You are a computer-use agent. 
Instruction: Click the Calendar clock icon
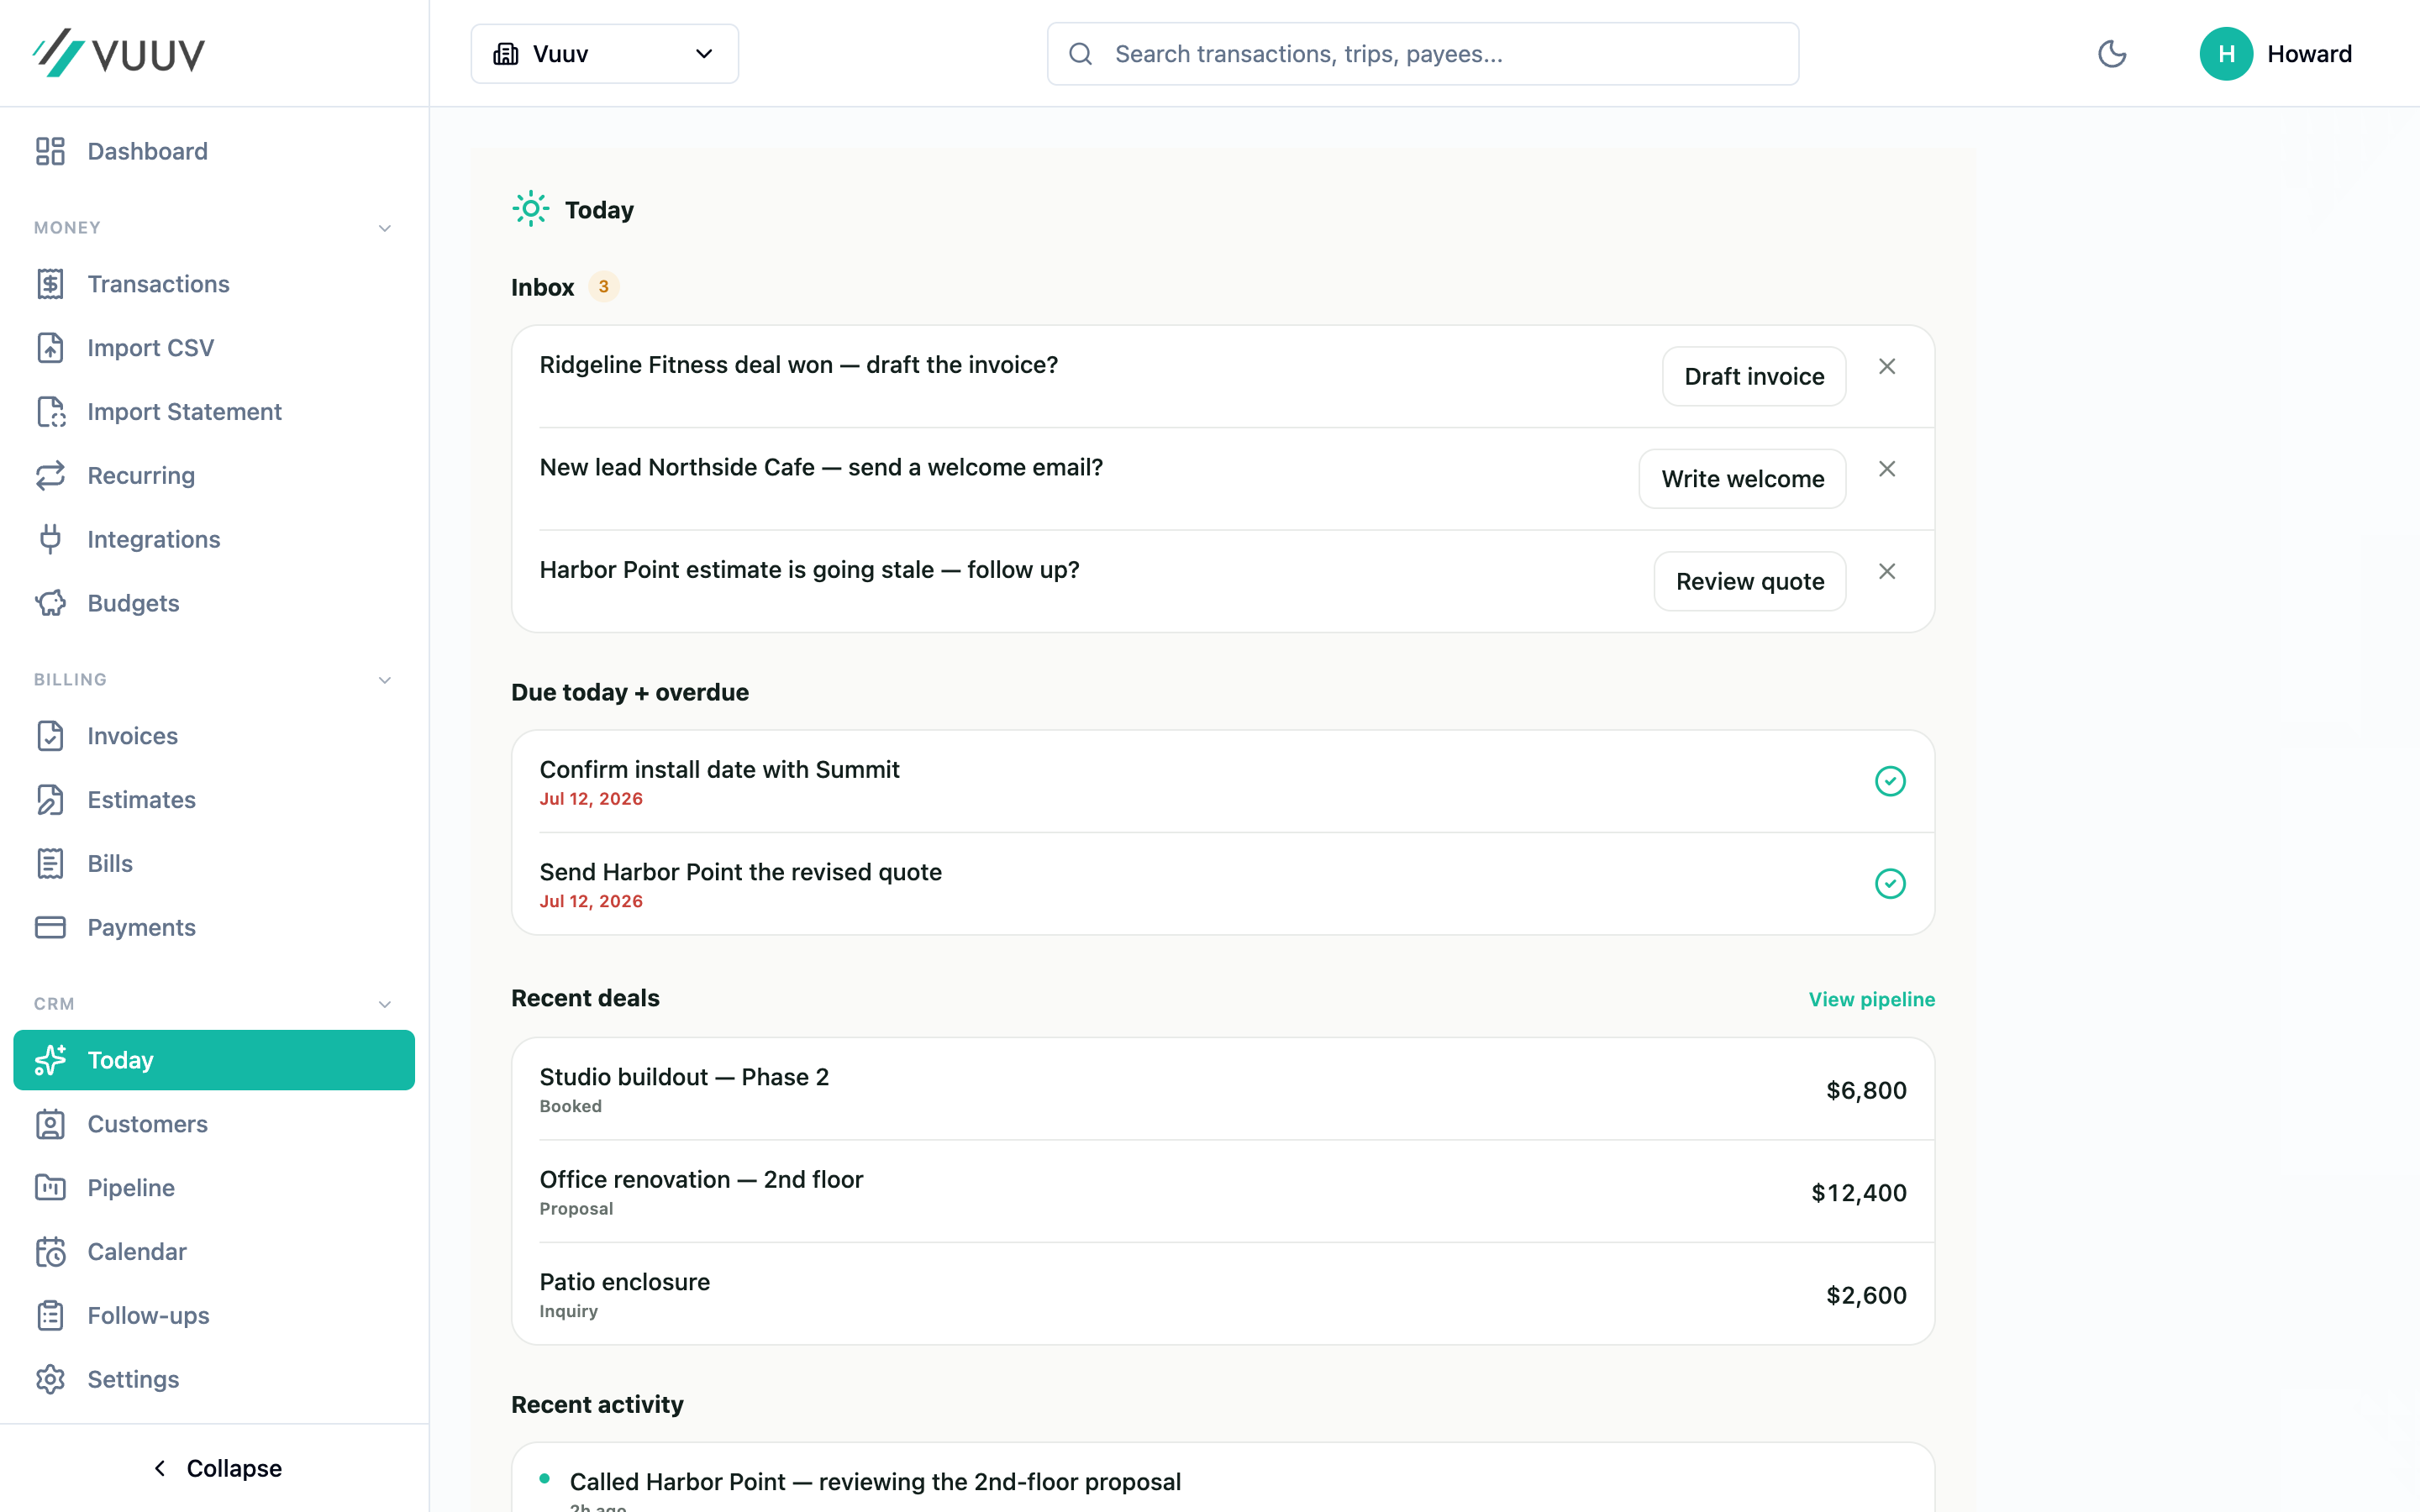coord(50,1252)
